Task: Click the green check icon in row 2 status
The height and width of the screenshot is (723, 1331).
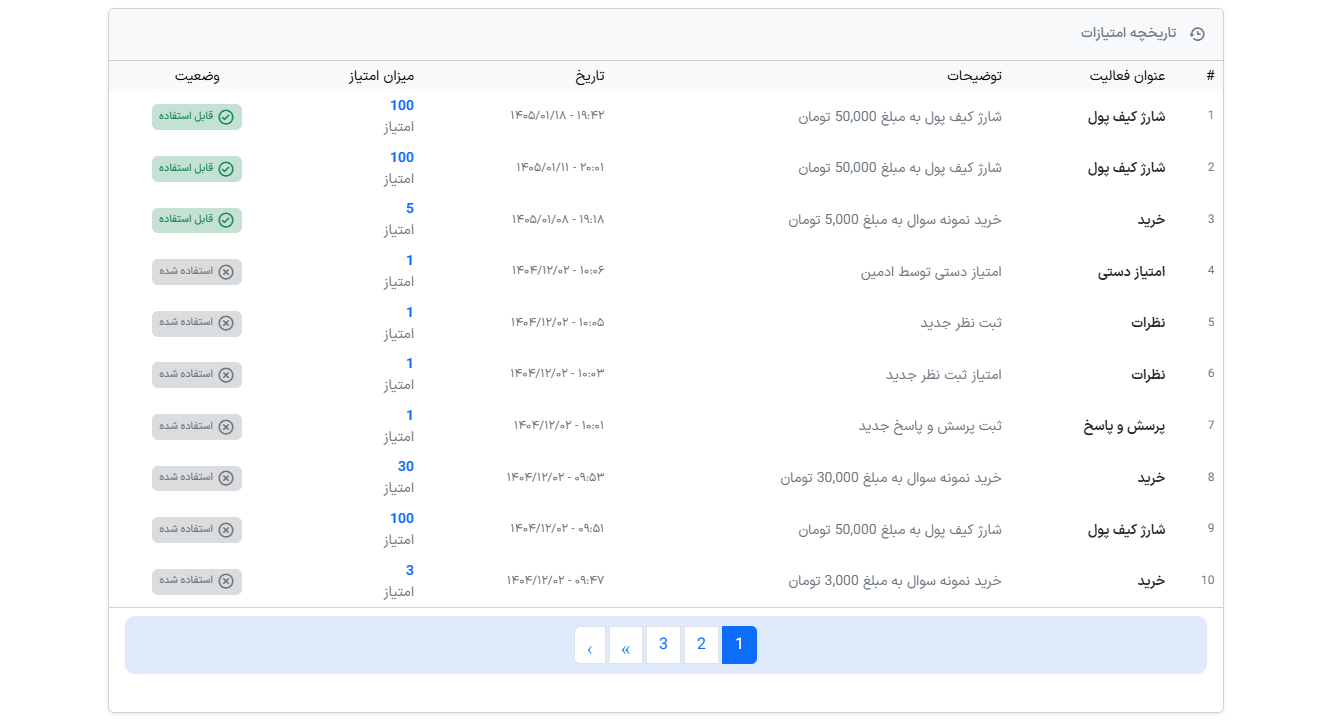Action: coord(226,169)
